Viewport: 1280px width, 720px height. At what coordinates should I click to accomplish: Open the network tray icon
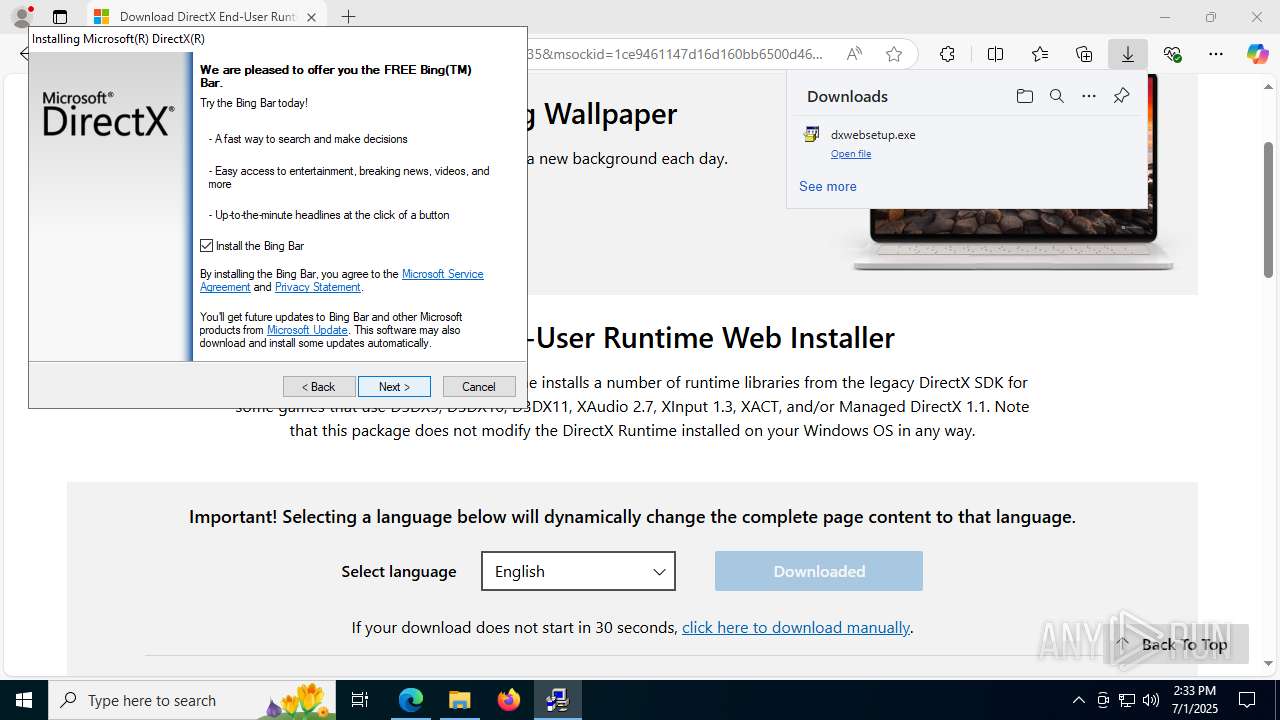click(1127, 700)
